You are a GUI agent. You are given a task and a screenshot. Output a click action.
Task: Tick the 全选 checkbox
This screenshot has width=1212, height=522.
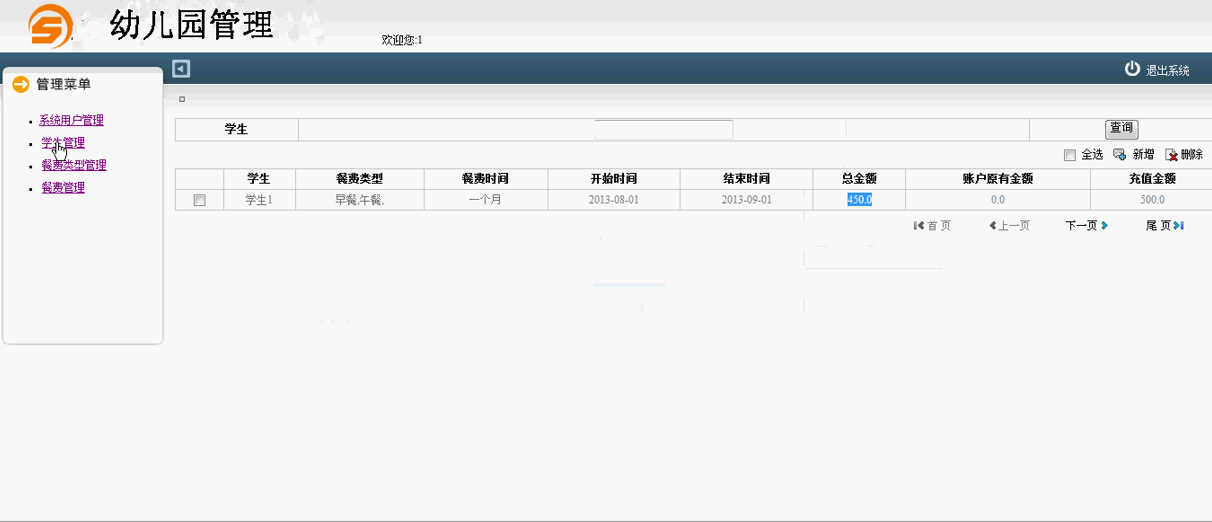[1070, 155]
